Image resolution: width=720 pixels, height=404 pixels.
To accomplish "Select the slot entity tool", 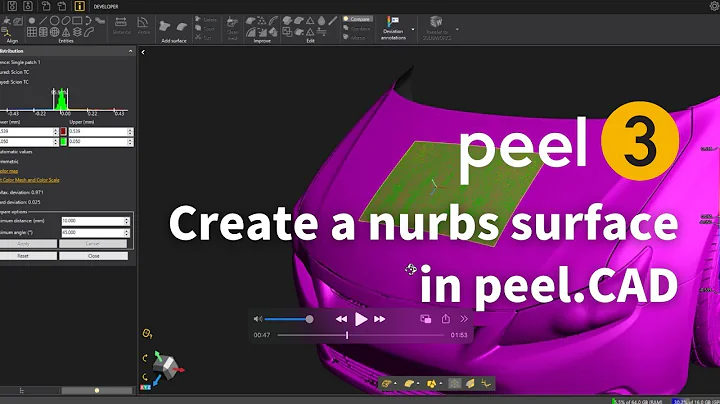I will pyautogui.click(x=66, y=21).
